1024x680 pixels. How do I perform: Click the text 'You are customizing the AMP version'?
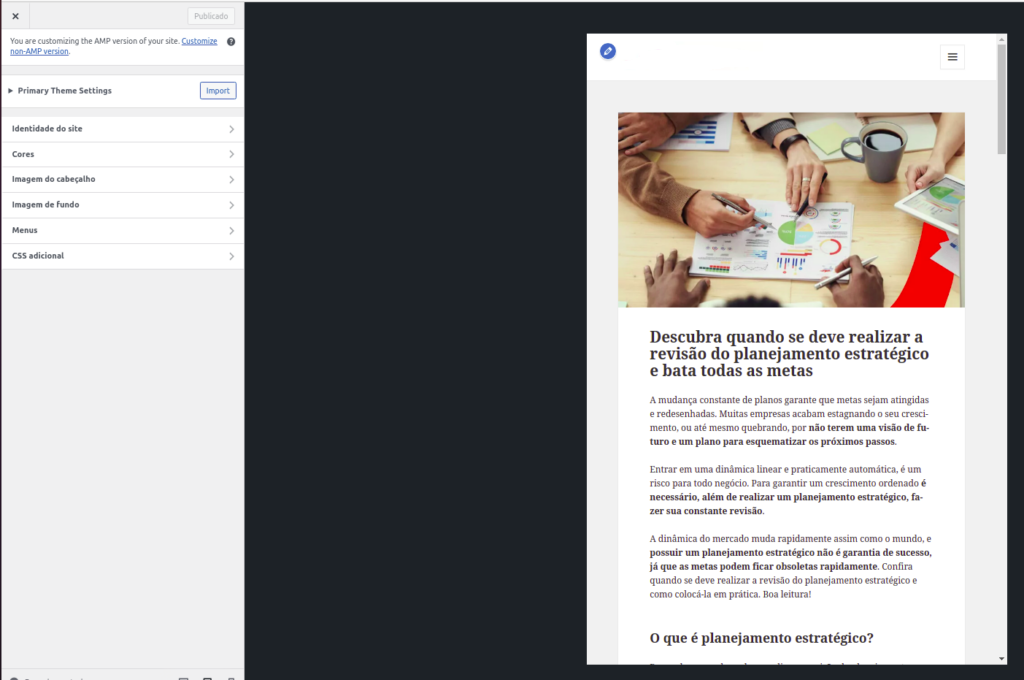point(95,41)
